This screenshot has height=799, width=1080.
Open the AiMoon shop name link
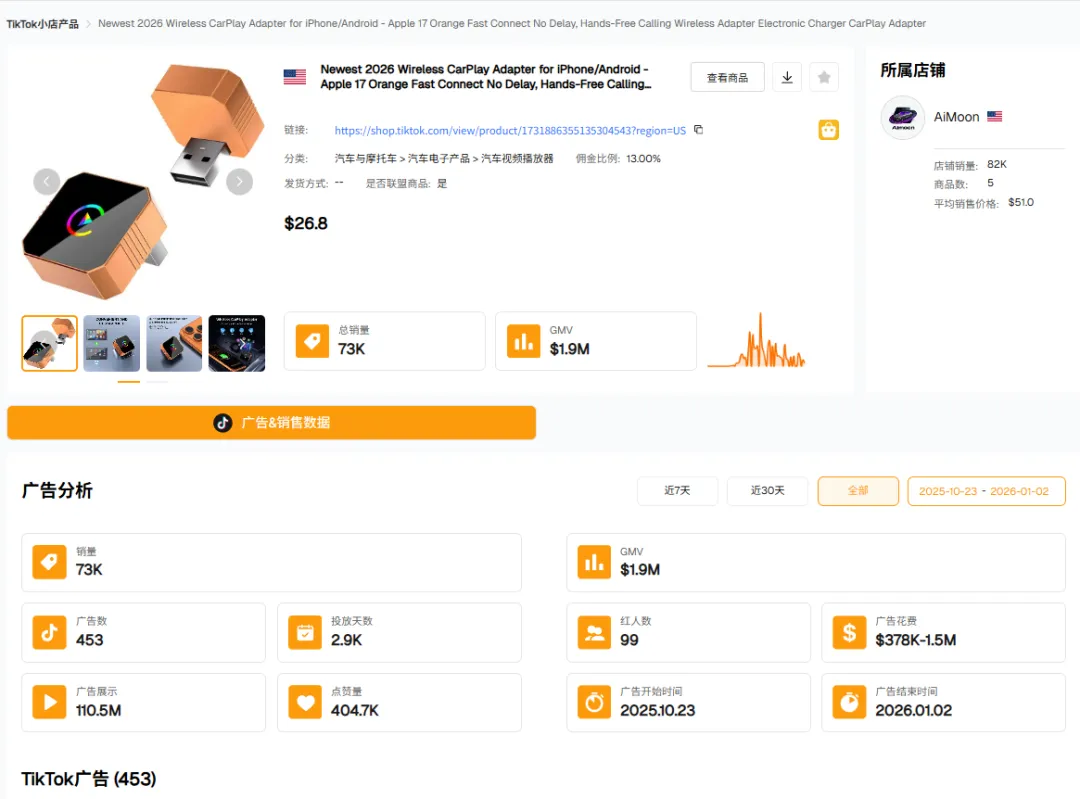(956, 116)
